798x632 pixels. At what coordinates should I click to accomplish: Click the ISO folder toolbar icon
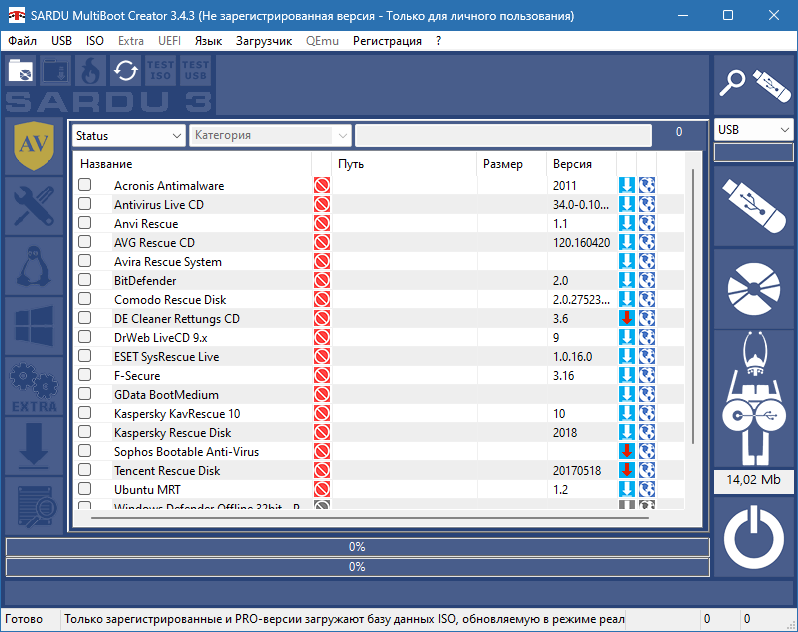pos(21,71)
